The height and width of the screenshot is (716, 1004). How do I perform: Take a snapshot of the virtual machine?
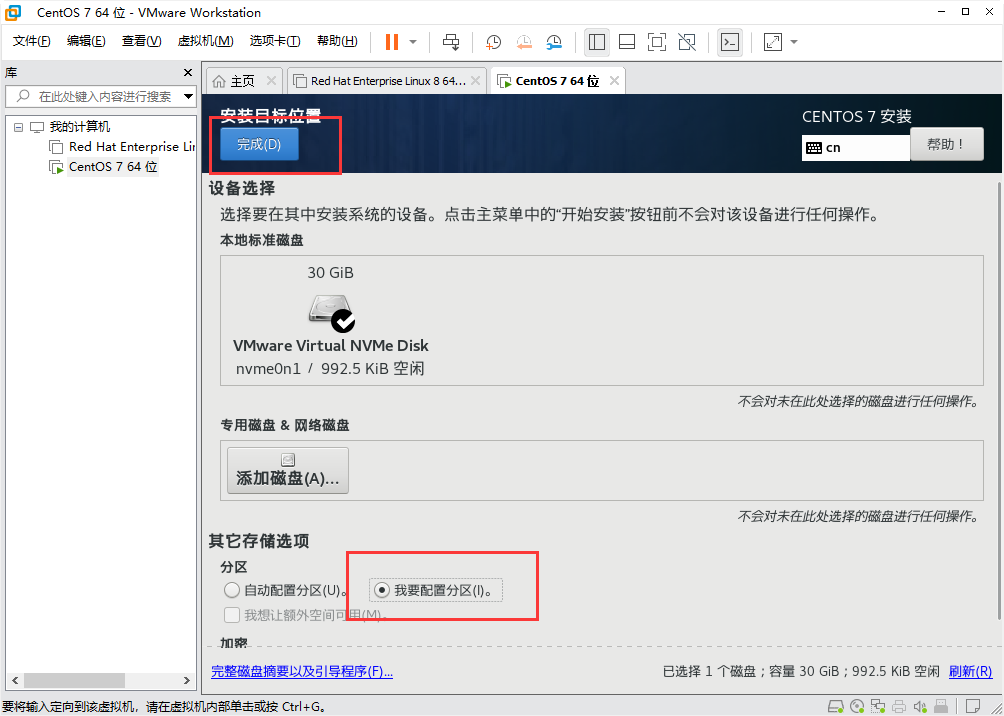click(493, 42)
